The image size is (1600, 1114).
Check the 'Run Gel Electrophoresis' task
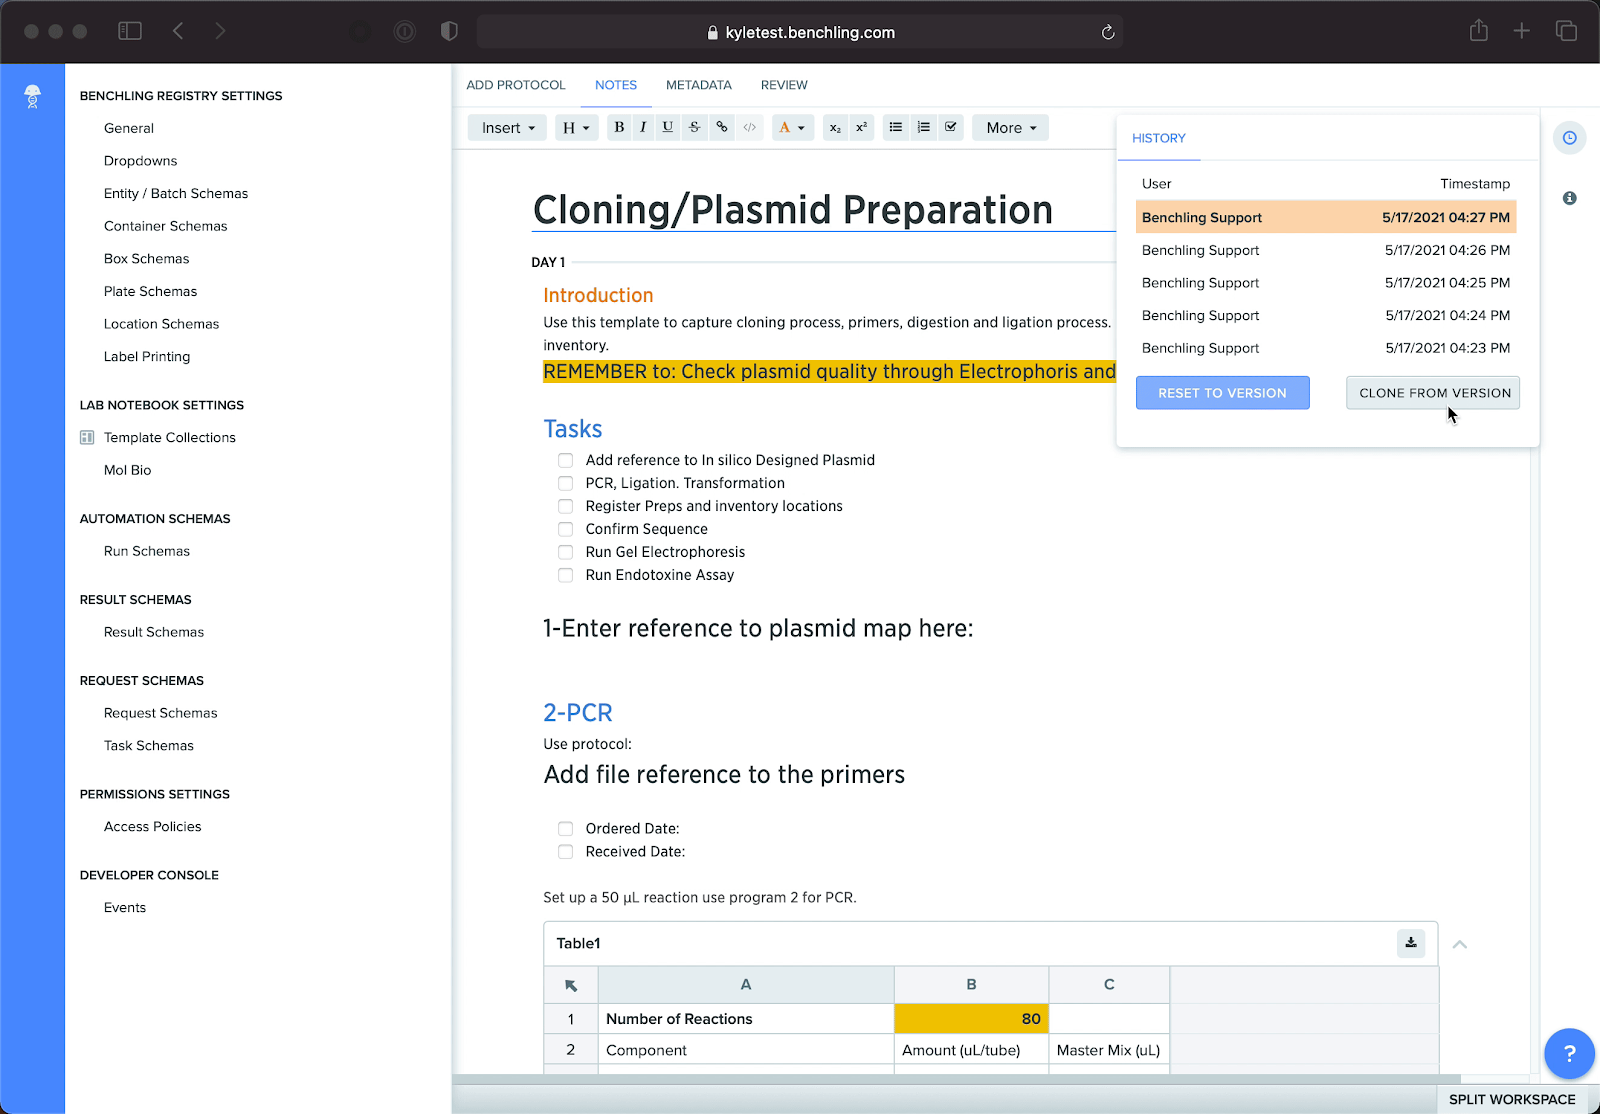tap(566, 552)
